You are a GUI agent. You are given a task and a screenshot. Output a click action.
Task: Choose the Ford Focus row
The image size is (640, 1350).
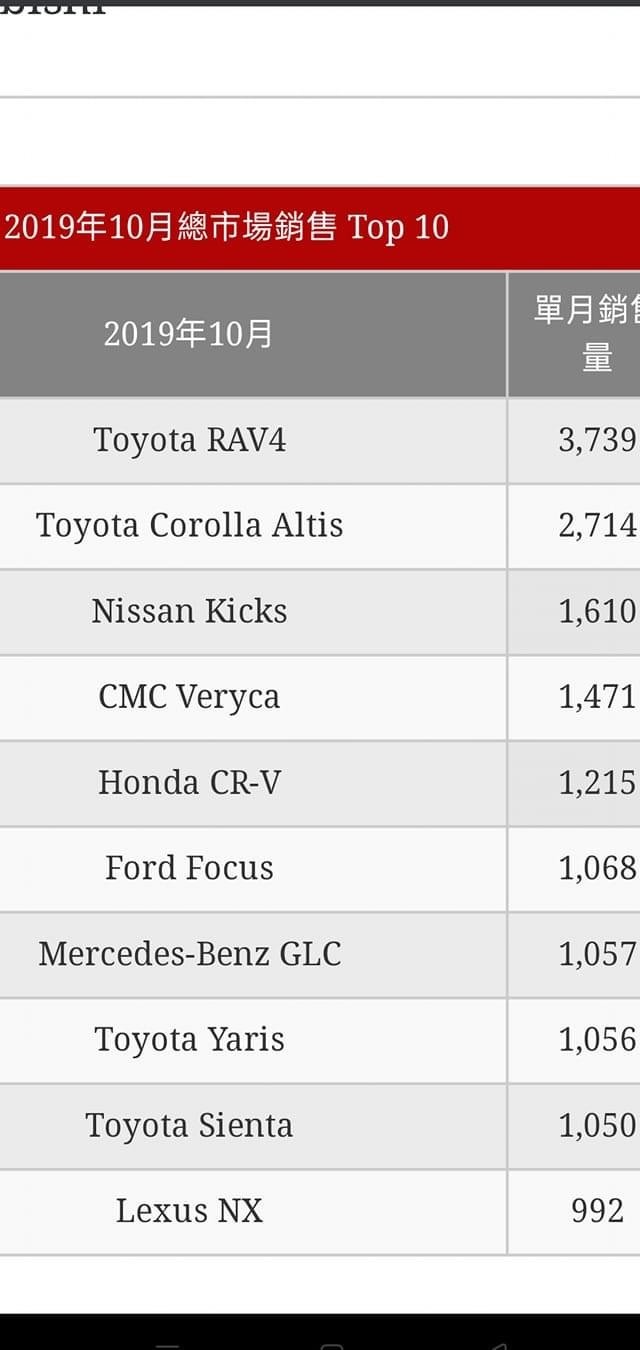[x=320, y=868]
